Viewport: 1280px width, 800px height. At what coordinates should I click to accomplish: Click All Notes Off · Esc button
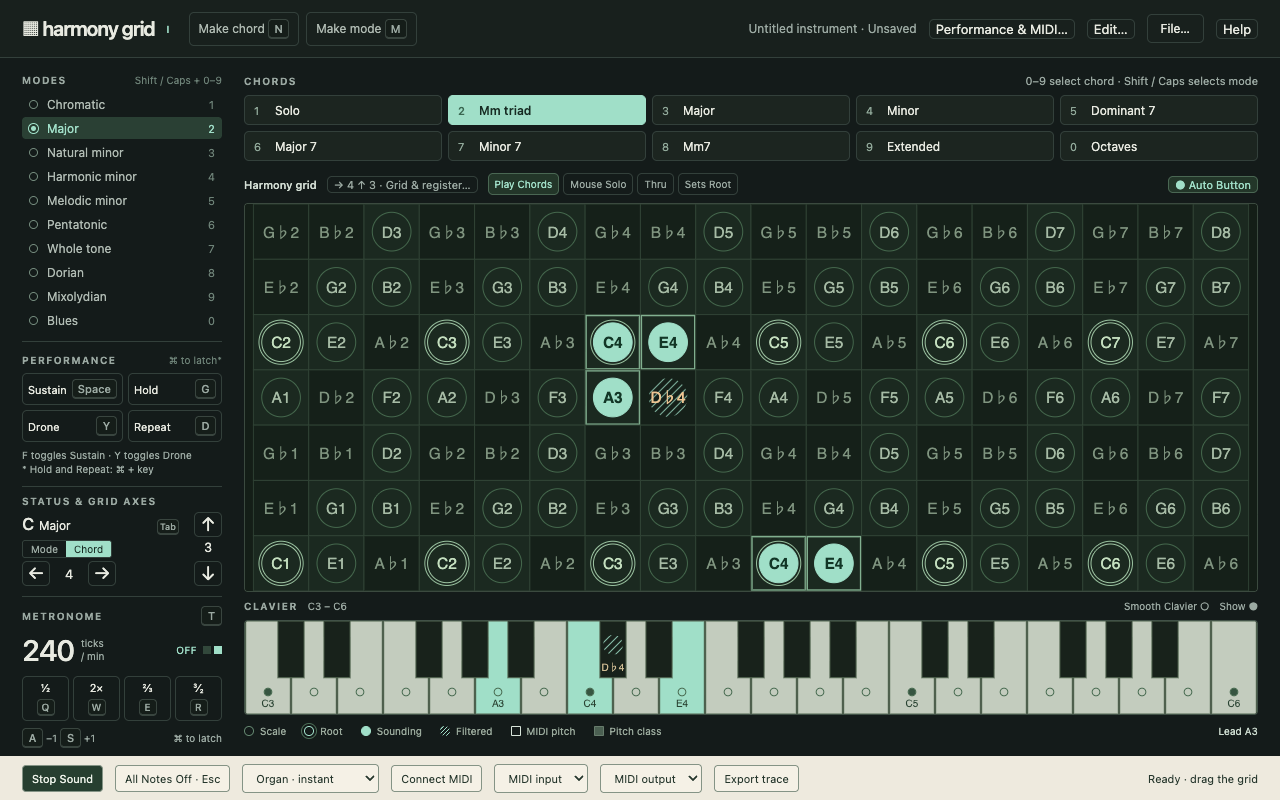pyautogui.click(x=173, y=779)
